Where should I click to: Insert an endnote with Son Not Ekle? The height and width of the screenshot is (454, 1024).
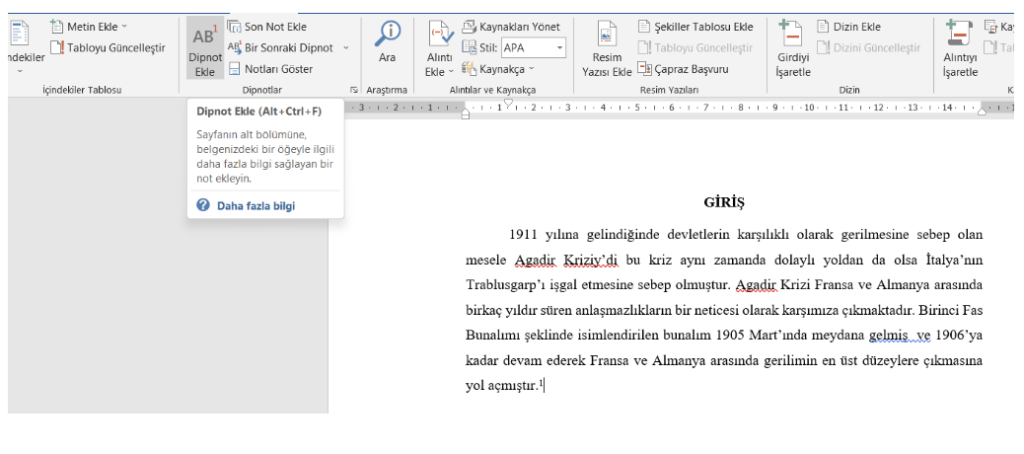click(270, 26)
